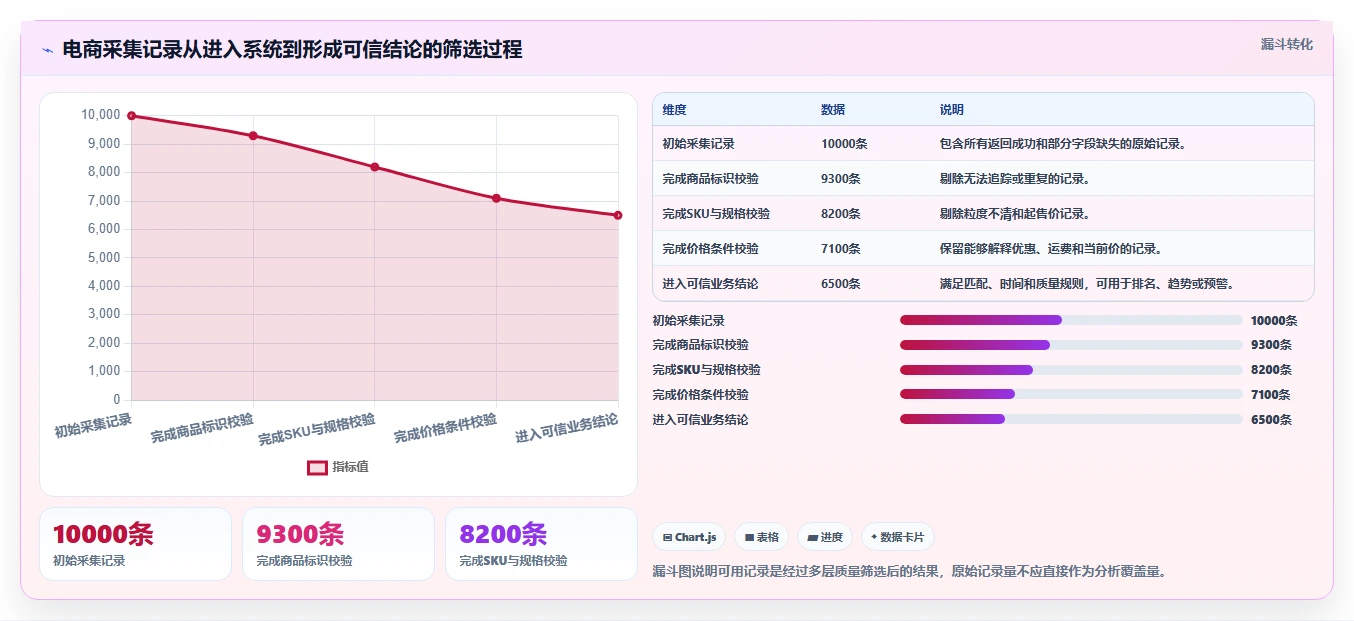Viewport: 1354px width, 621px height.
Task: Click the 进入可信业务结论 progress bar
Action: point(1071,419)
